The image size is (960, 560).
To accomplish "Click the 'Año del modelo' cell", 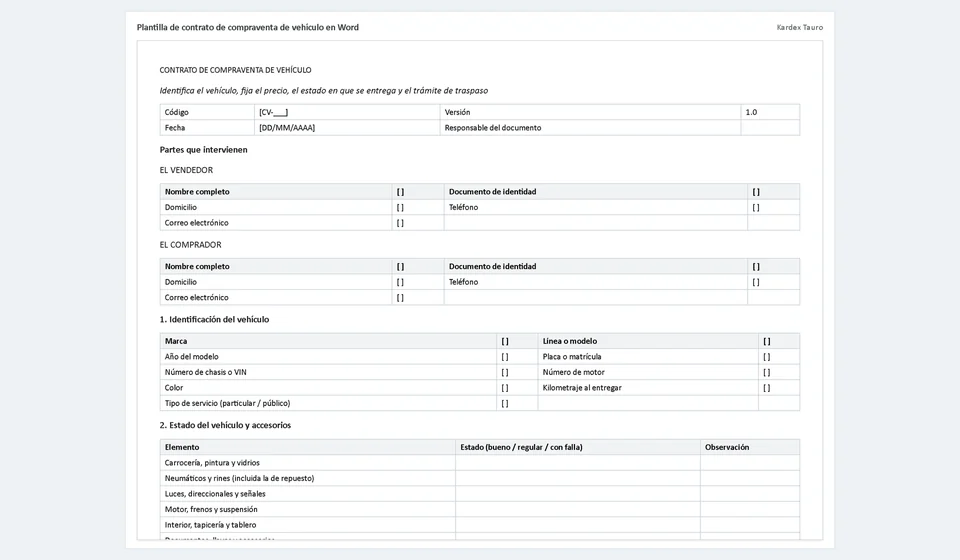I will (x=328, y=357).
